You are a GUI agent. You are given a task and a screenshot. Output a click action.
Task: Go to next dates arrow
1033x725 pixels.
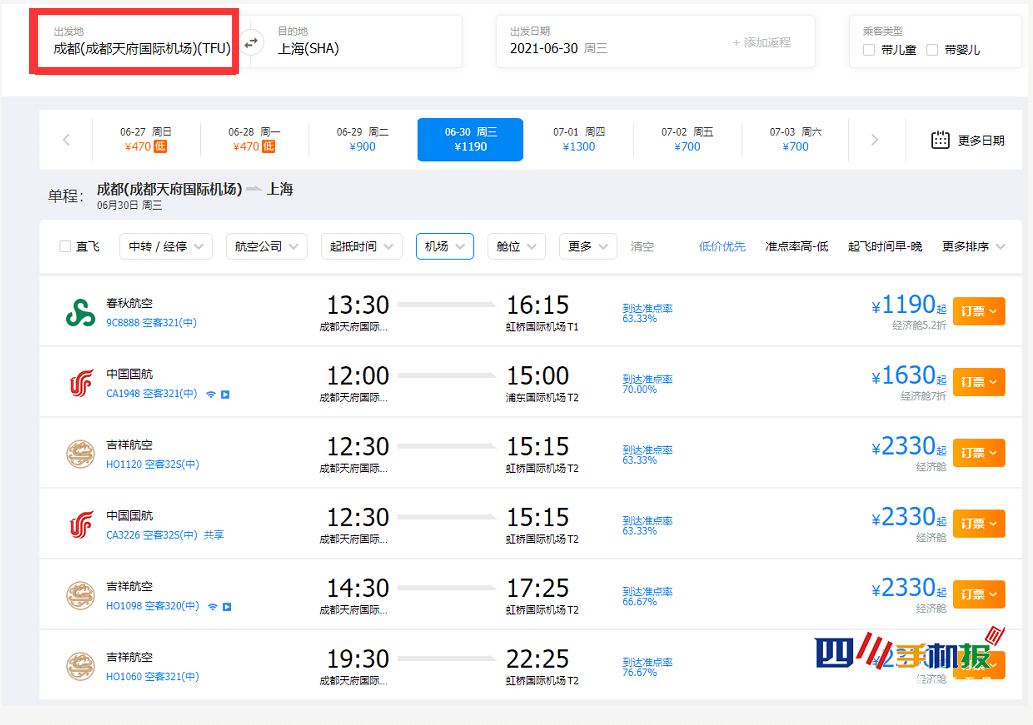[x=874, y=140]
